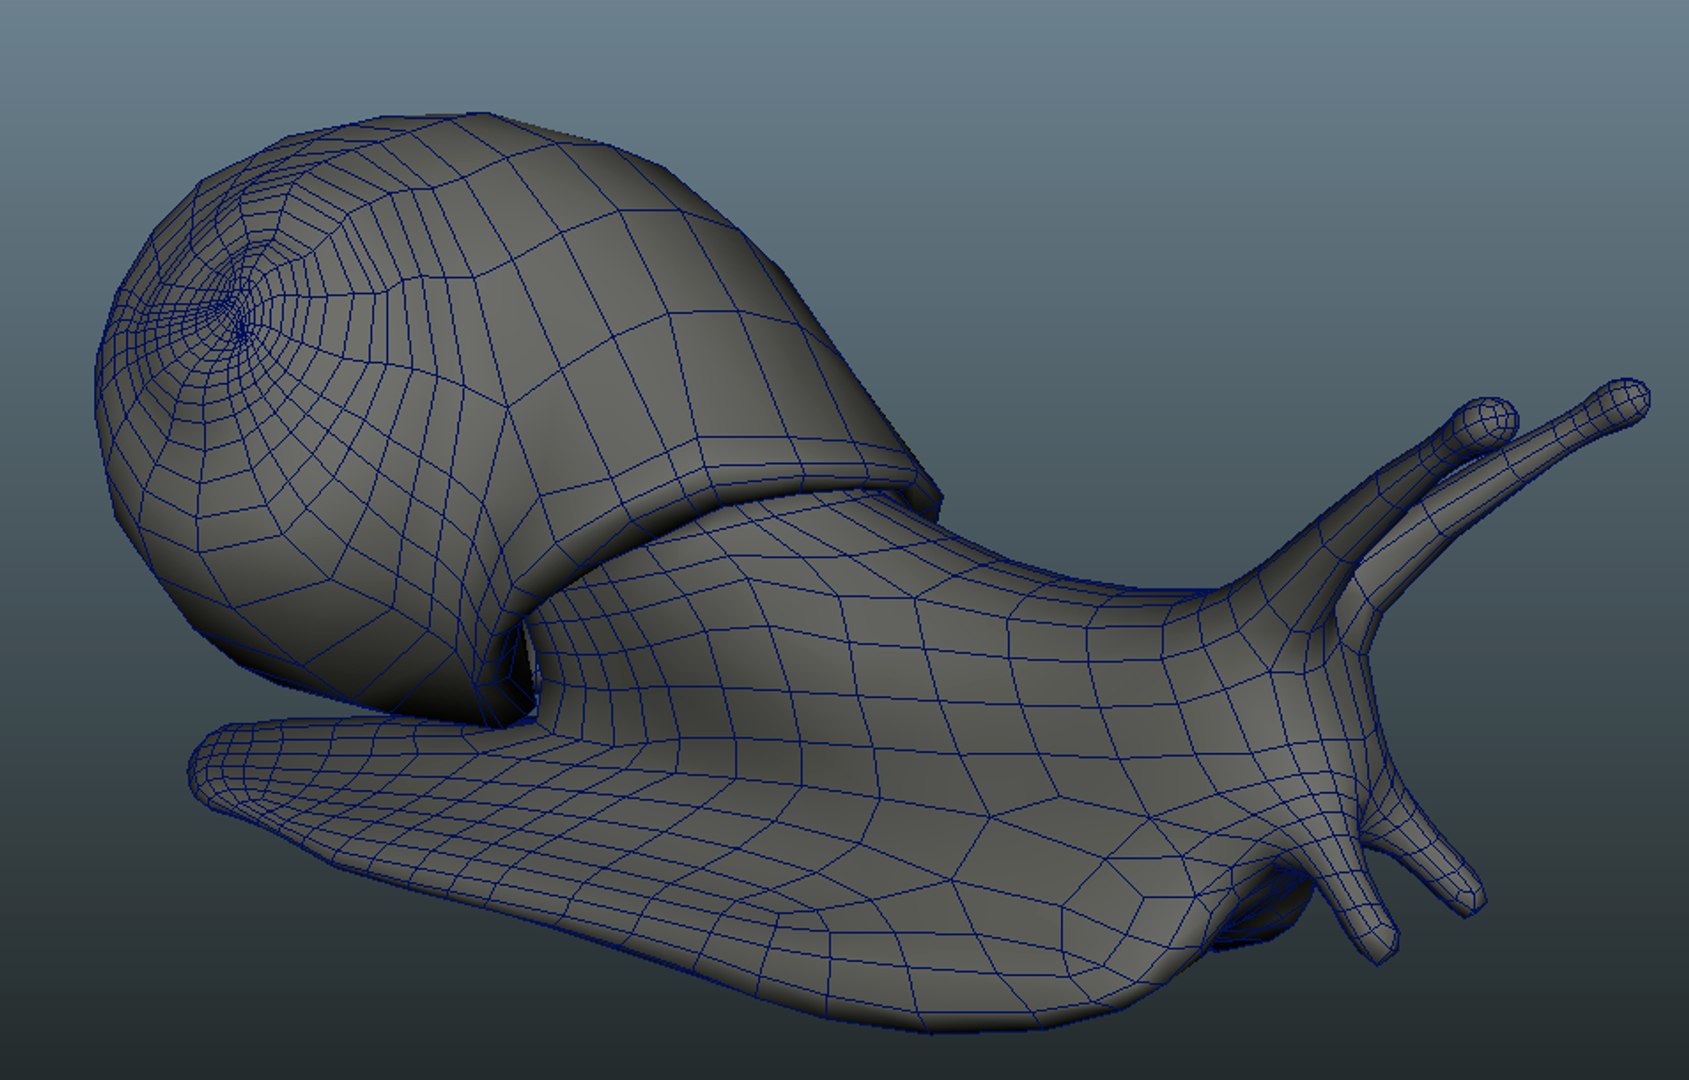Click the rear lower tentacle tip
Viewport: 1689px width, 1080px height.
click(1469, 894)
